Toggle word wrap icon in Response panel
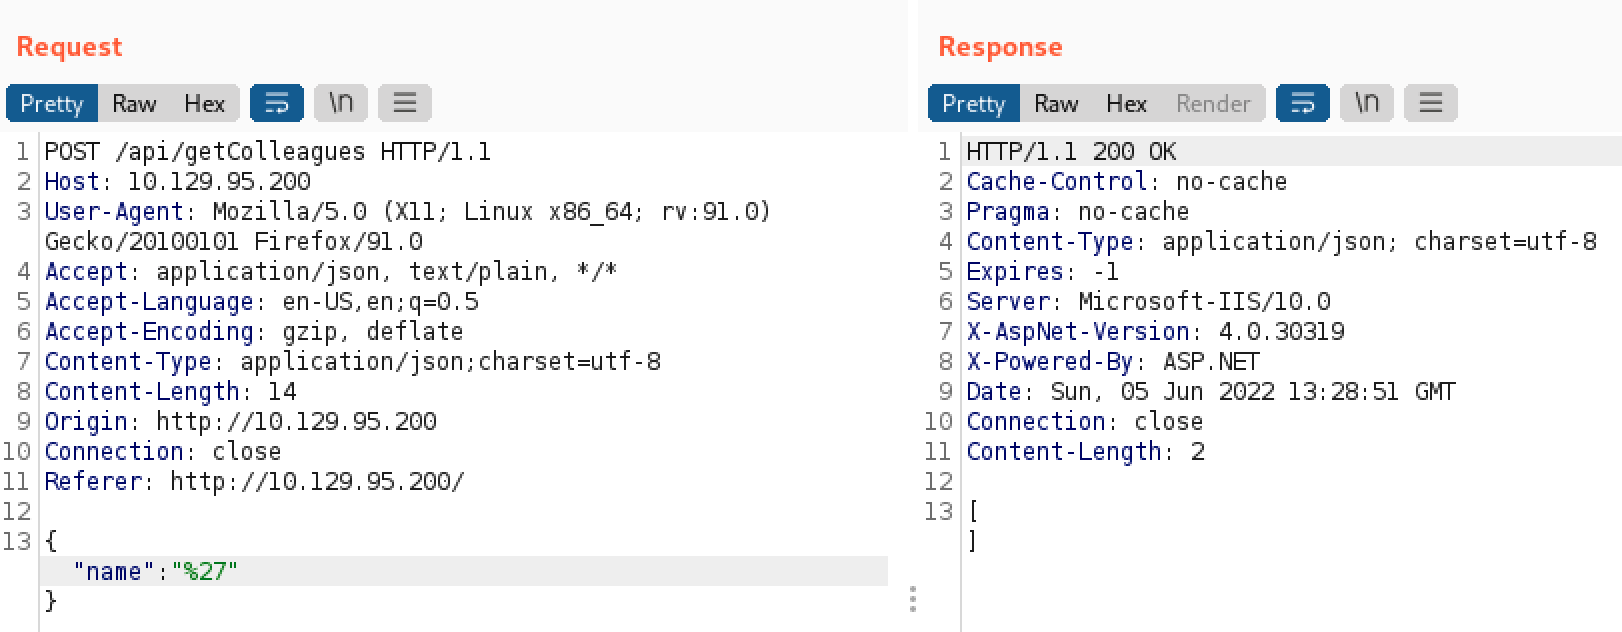Viewport: 1622px width, 632px height. click(1303, 103)
